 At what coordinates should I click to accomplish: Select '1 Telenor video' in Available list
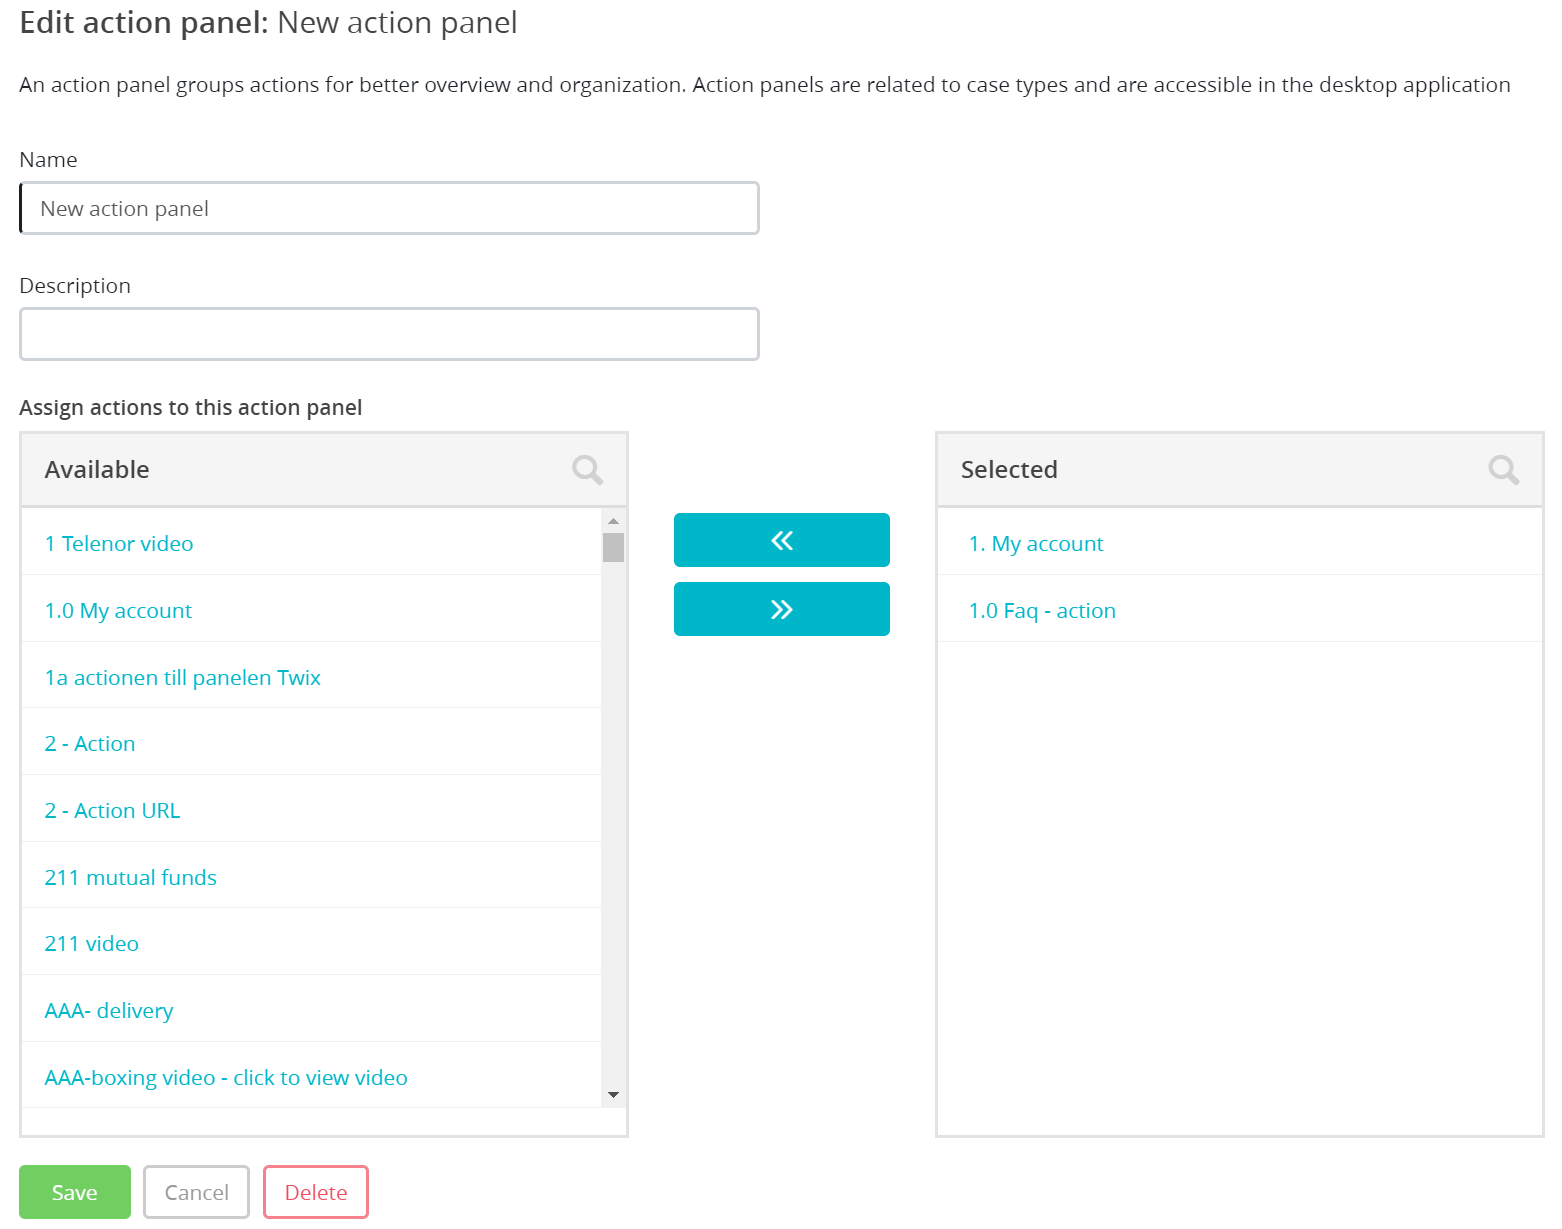tap(119, 544)
